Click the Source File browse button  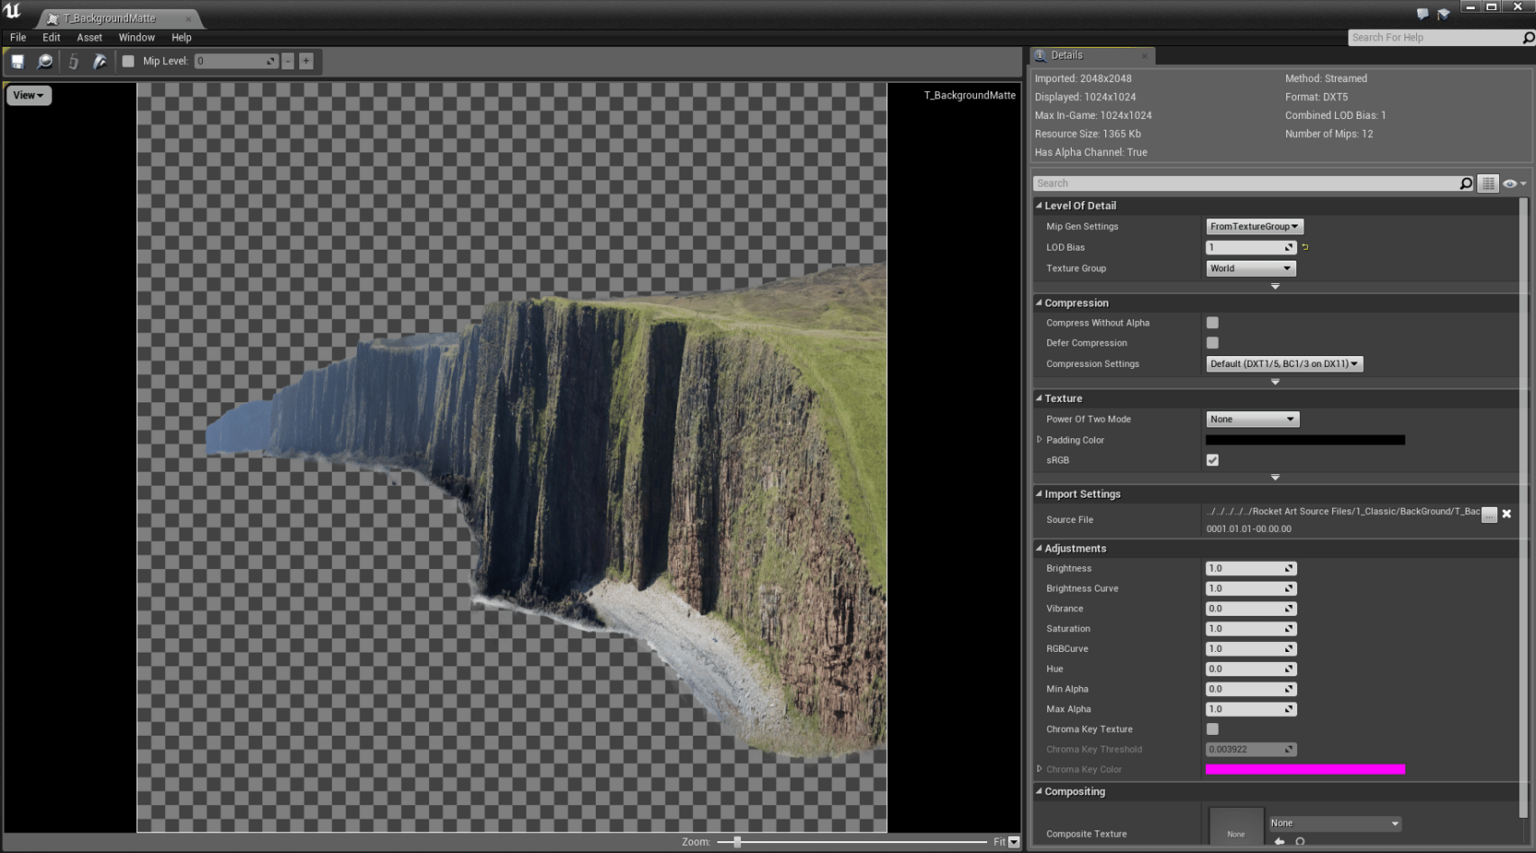click(1489, 514)
